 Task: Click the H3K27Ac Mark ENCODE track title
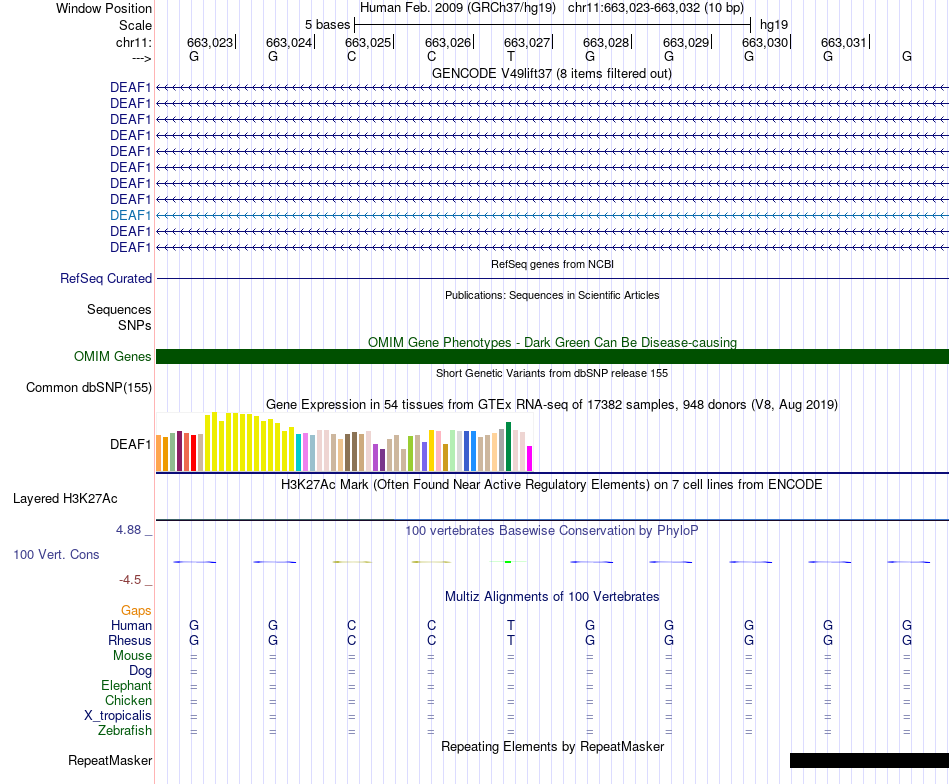point(552,485)
